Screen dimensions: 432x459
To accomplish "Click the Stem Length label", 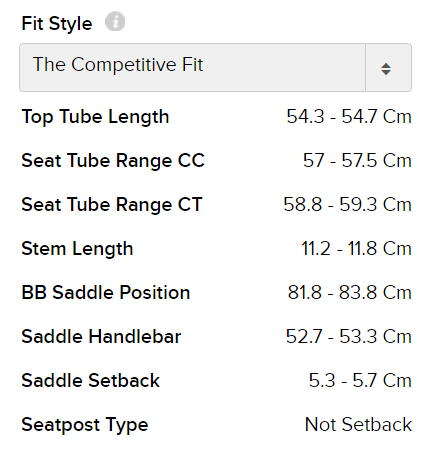I will pos(77,249).
